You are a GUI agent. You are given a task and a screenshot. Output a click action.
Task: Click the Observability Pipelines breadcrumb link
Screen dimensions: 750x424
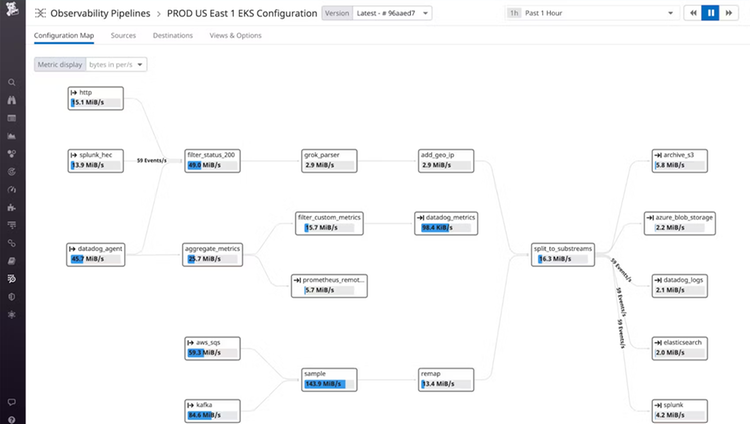coord(100,13)
